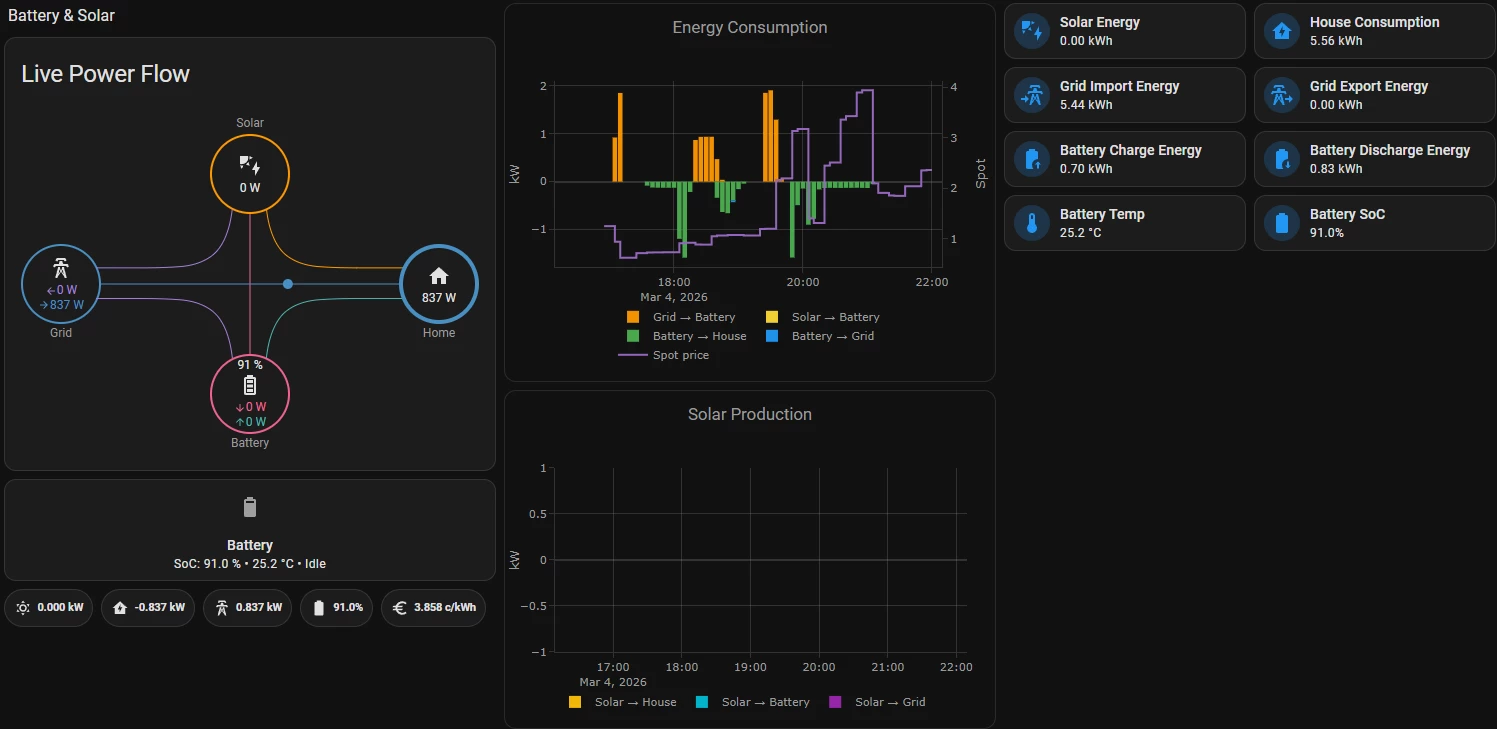Open the Solar Energy 0.00 kWh card
1497x729 pixels.
[x=1124, y=31]
